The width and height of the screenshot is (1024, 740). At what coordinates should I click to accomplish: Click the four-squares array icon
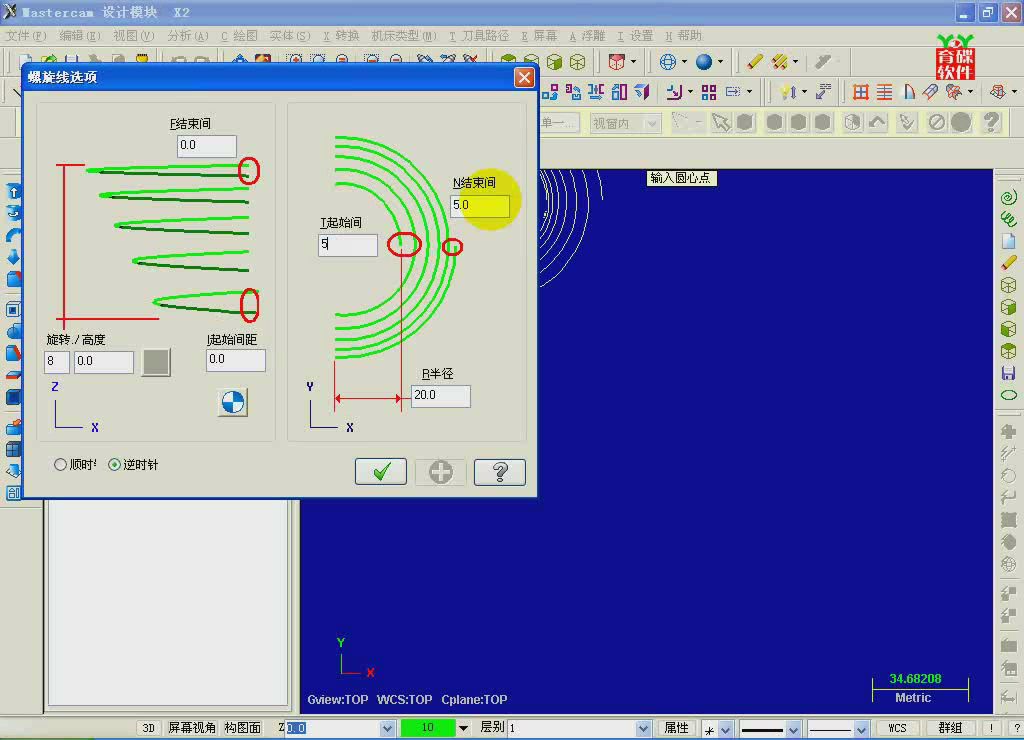tap(709, 92)
